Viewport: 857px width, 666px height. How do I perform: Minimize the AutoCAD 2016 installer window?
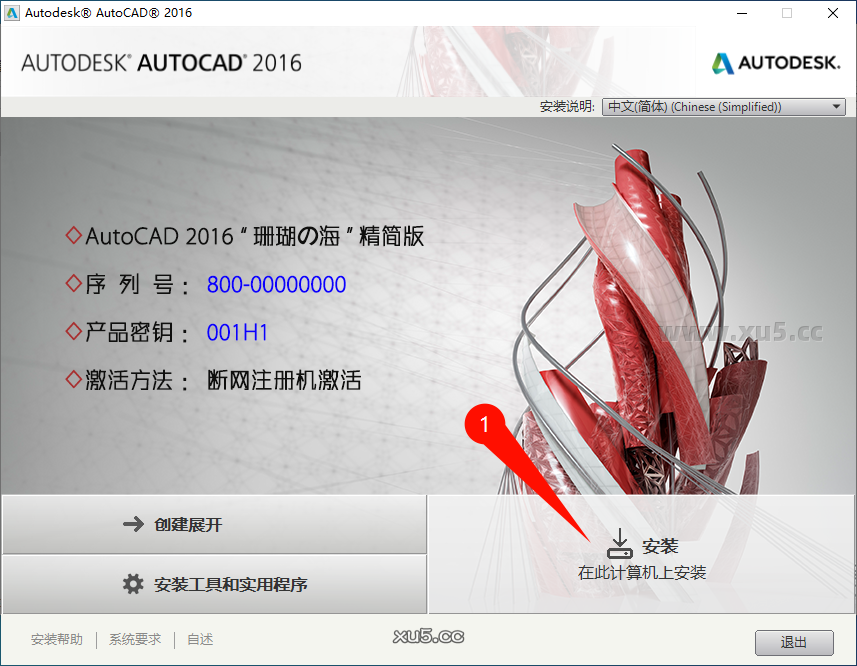click(x=740, y=13)
